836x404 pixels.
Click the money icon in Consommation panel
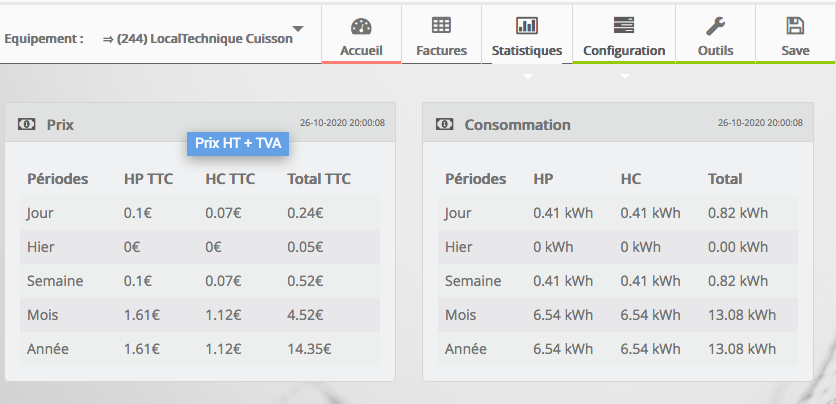tap(445, 125)
